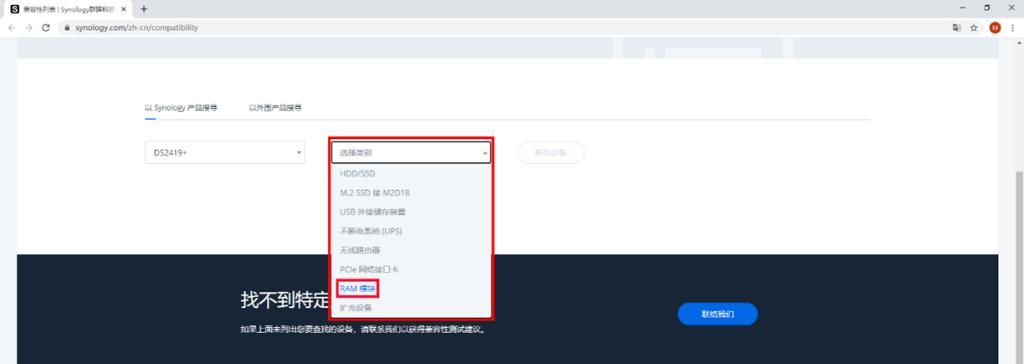The image size is (1024, 364).
Task: Bookmark page with the star icon
Action: coord(974,28)
